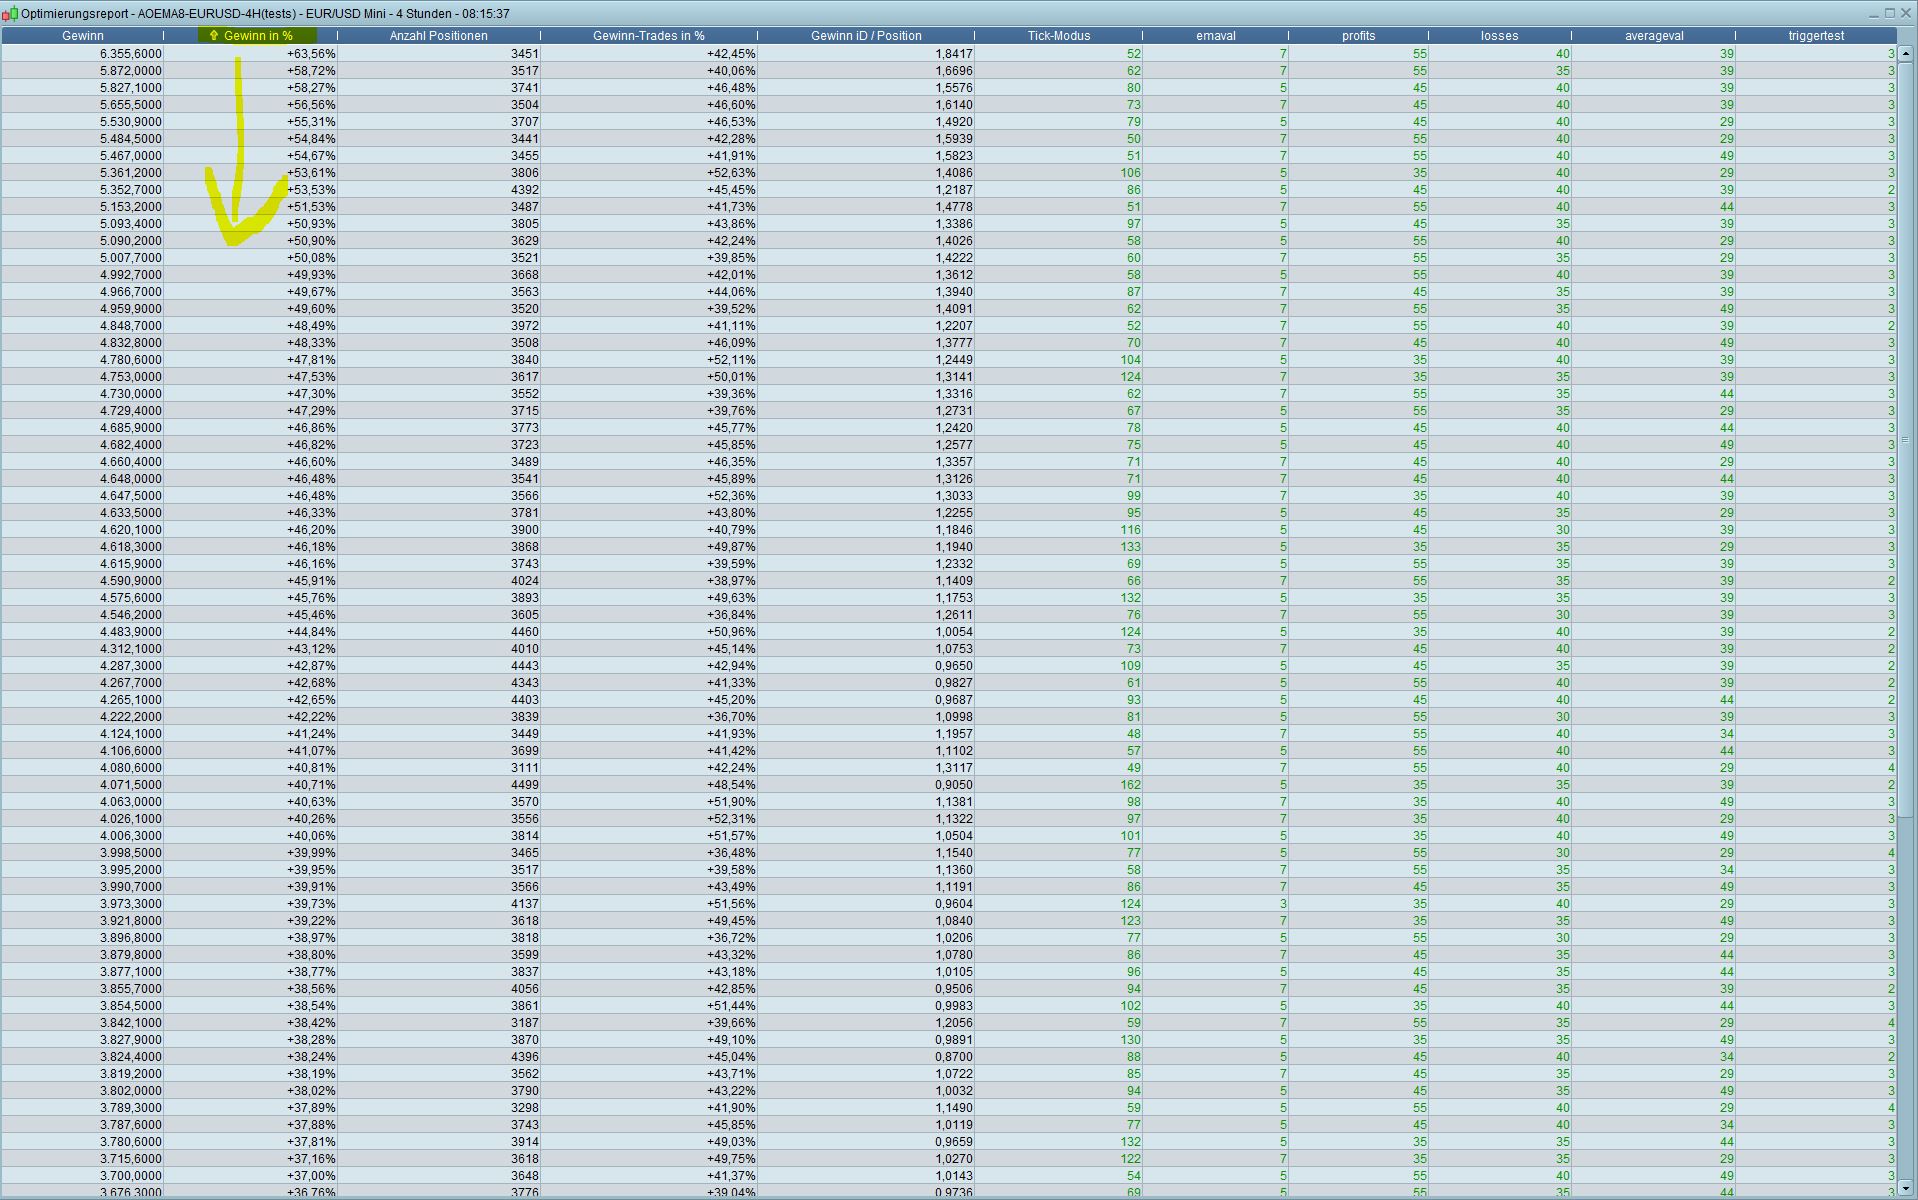Viewport: 1918px width, 1200px height.
Task: Click the Gewinn-Trades value +42,45%
Action: (731, 54)
